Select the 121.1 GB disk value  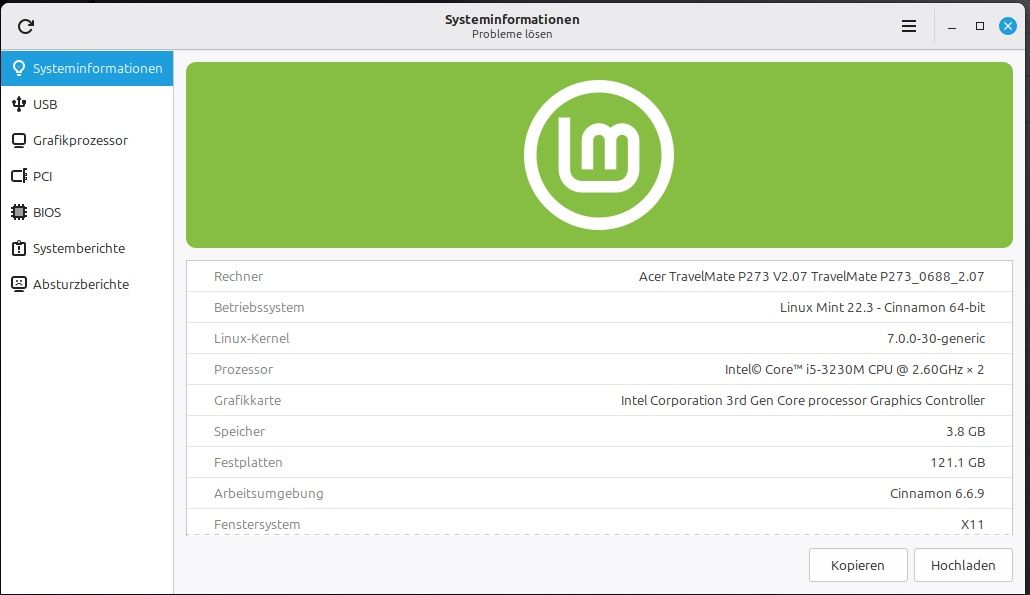pos(958,462)
